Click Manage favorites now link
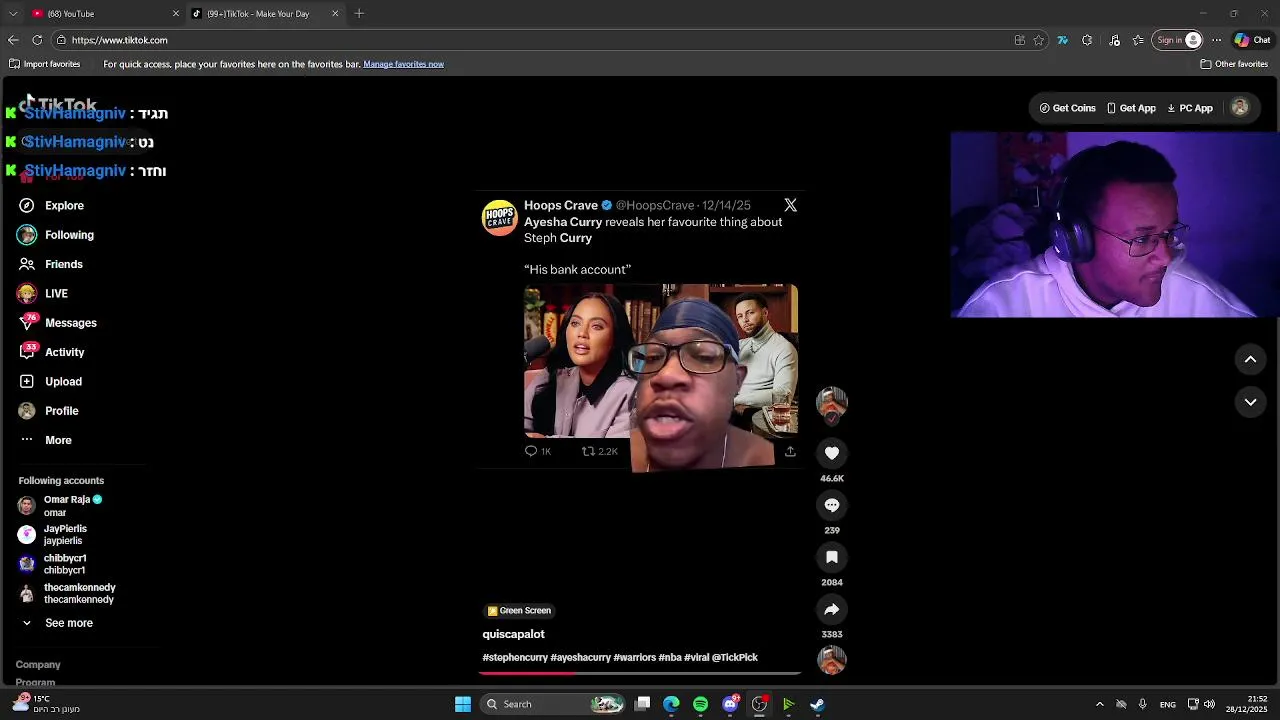The height and width of the screenshot is (720, 1280). pos(403,64)
